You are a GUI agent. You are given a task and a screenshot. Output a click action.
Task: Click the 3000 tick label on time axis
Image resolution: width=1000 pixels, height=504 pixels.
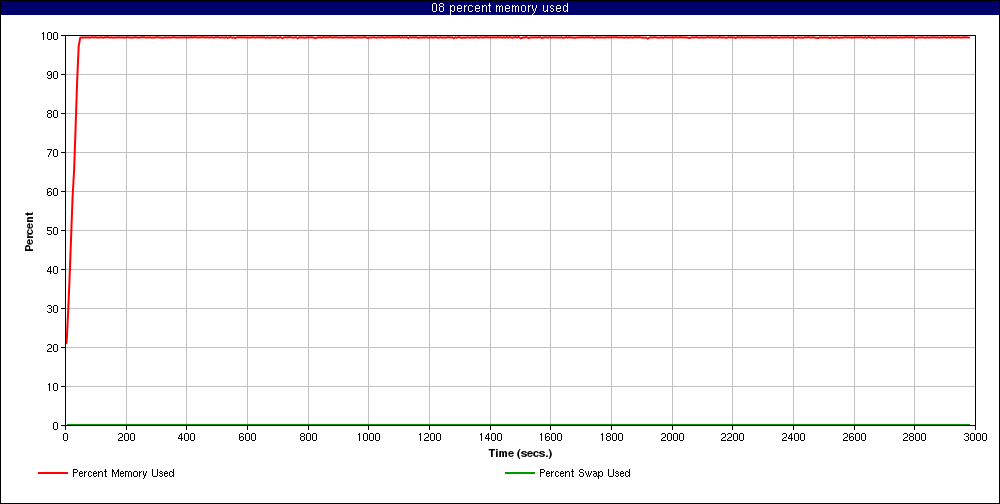click(x=975, y=437)
